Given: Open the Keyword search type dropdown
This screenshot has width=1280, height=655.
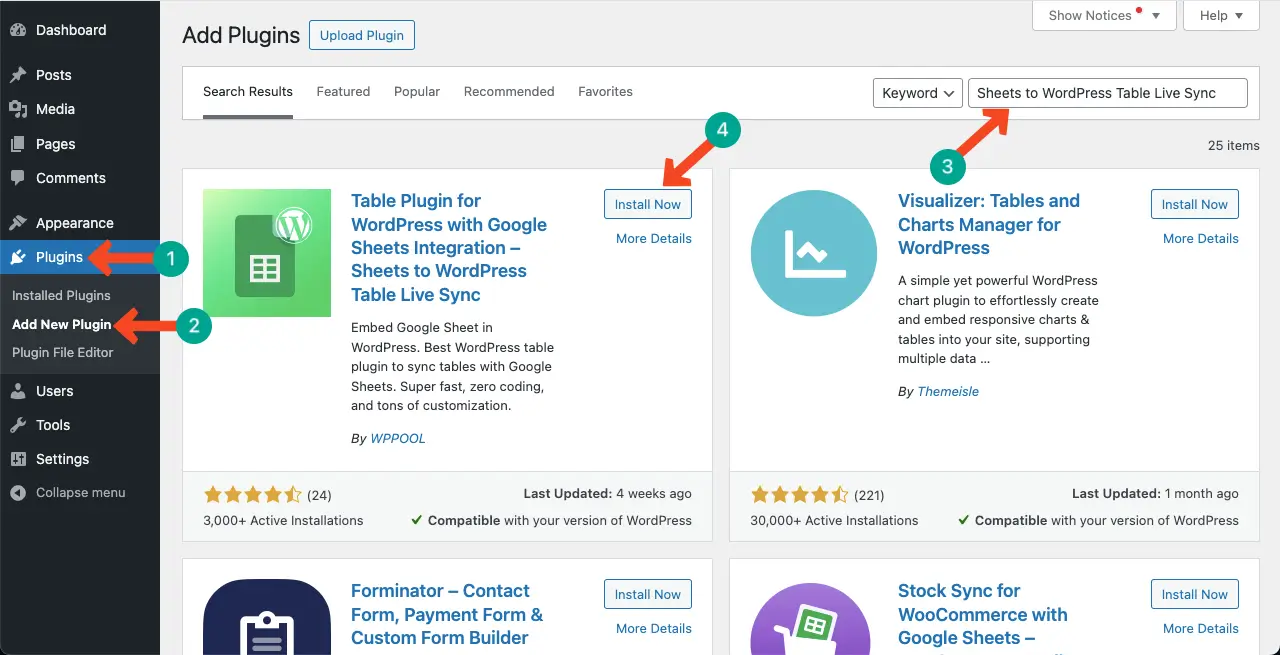Looking at the screenshot, I should 918,93.
